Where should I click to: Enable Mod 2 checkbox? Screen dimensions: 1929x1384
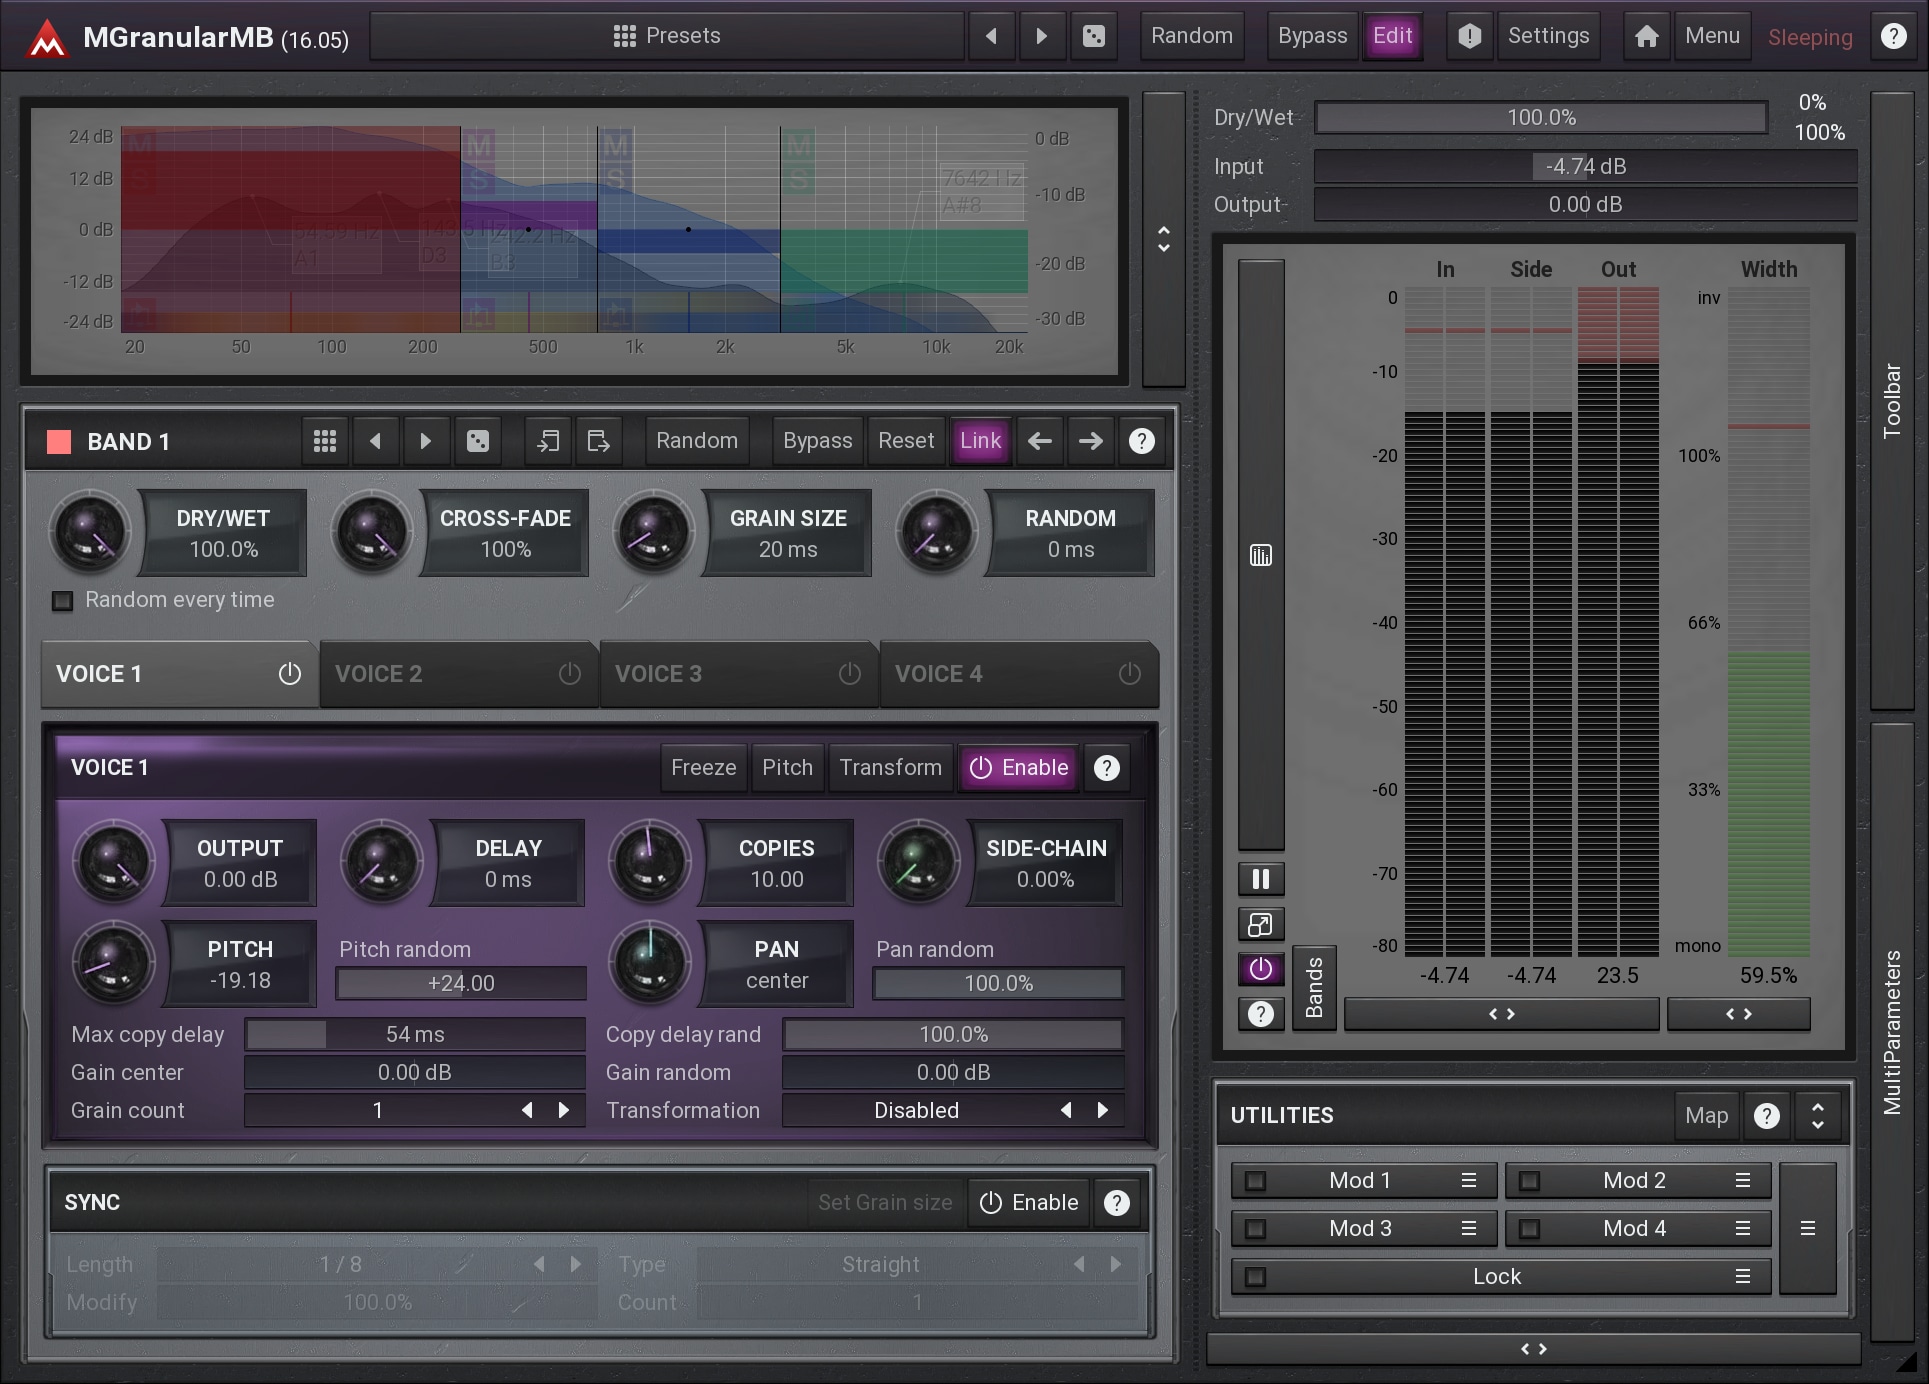pyautogui.click(x=1529, y=1181)
